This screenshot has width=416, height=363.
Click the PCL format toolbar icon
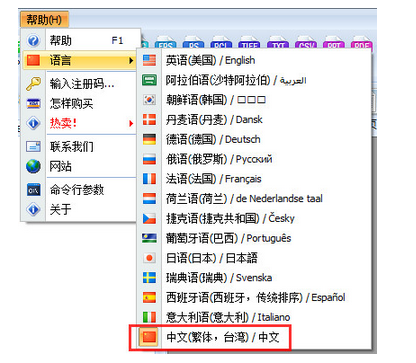pyautogui.click(x=221, y=43)
